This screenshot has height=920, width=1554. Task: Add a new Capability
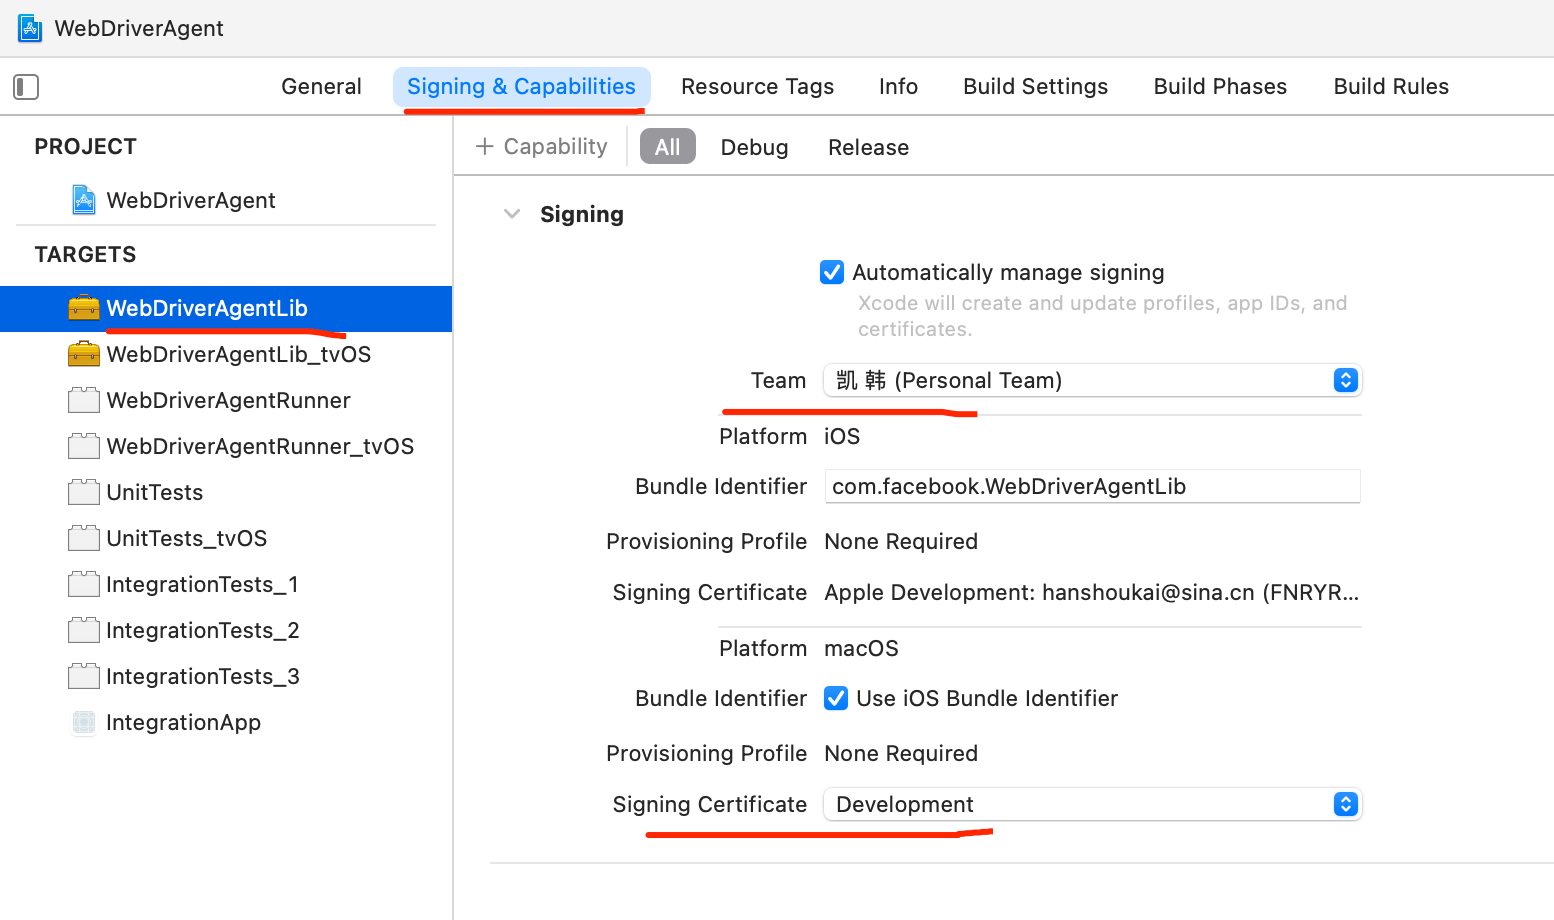541,147
